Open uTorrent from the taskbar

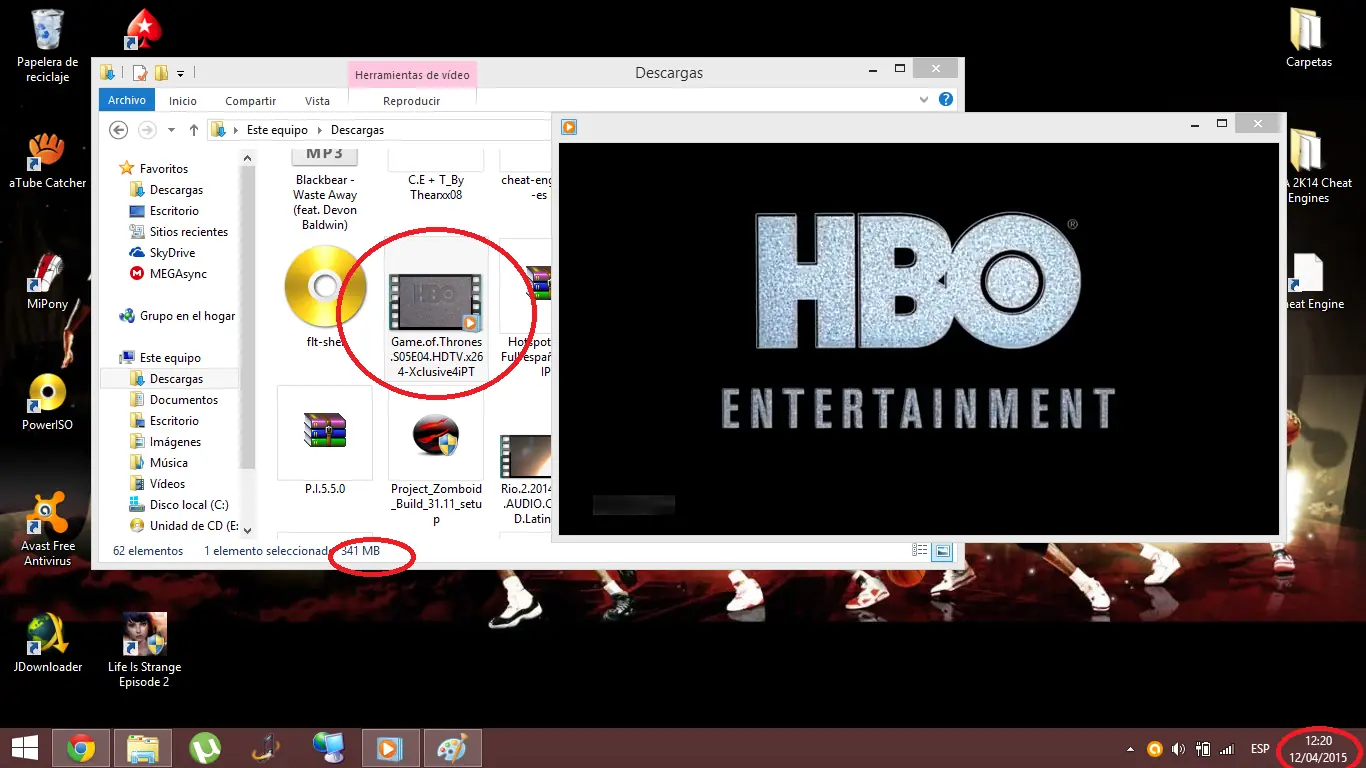click(x=205, y=748)
